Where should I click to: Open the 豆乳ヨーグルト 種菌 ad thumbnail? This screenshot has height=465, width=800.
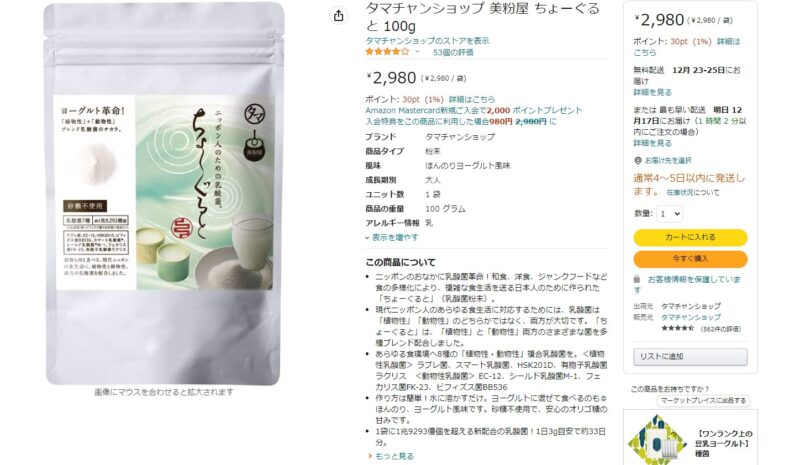click(657, 438)
